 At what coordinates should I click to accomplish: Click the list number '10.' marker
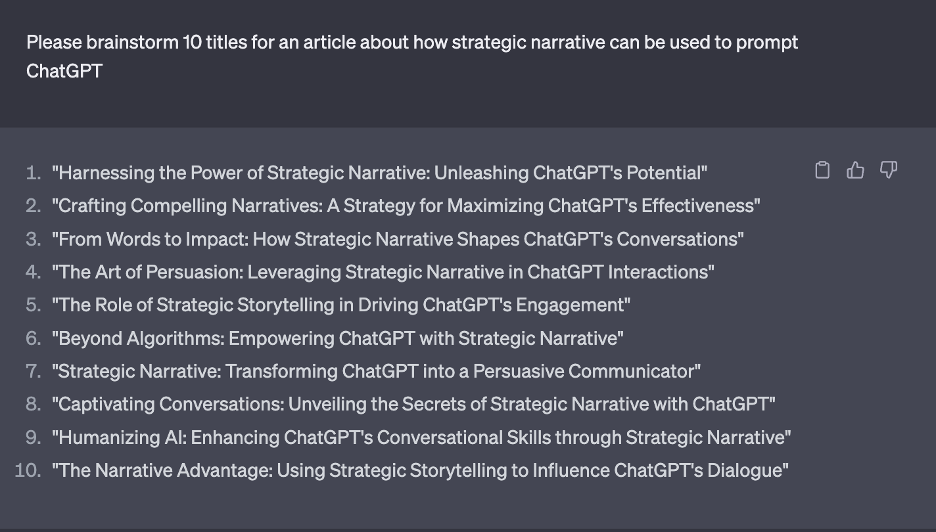pyautogui.click(x=28, y=470)
